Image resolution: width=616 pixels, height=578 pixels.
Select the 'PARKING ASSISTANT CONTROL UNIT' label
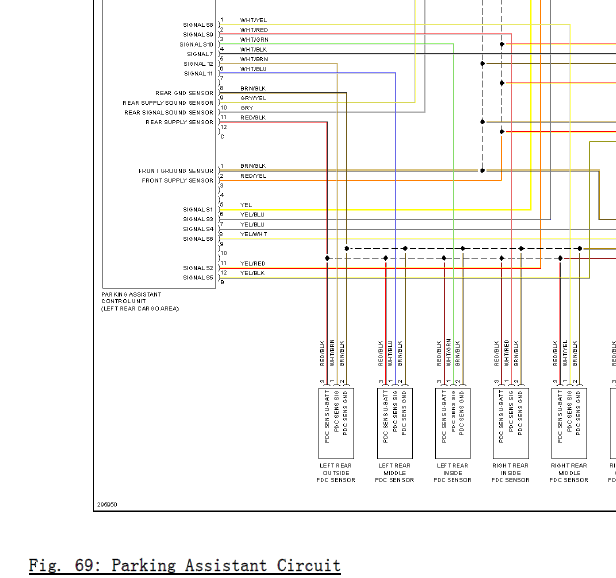tap(131, 297)
